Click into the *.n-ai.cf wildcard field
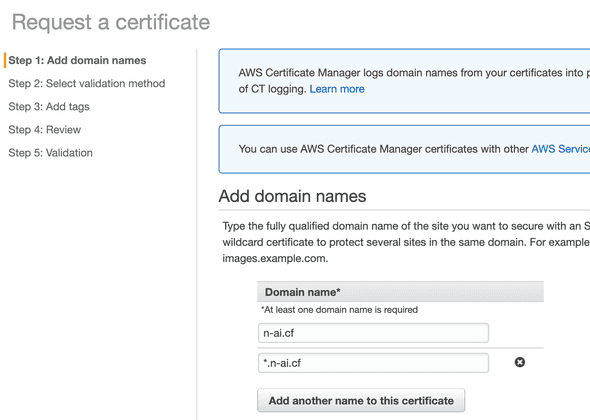The width and height of the screenshot is (590, 420). pyautogui.click(x=373, y=363)
